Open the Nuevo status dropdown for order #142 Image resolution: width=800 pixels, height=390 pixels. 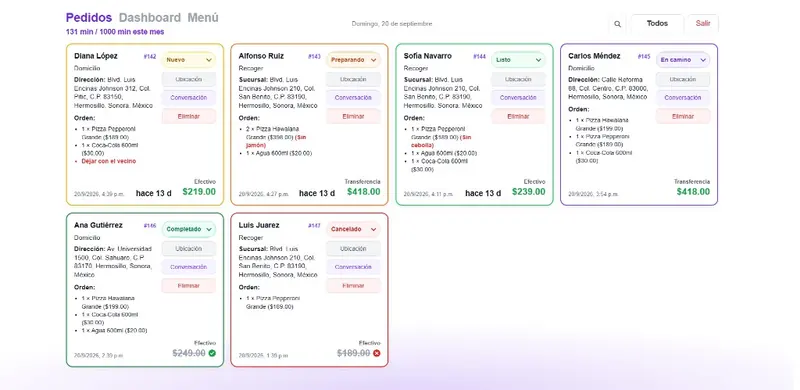click(189, 60)
